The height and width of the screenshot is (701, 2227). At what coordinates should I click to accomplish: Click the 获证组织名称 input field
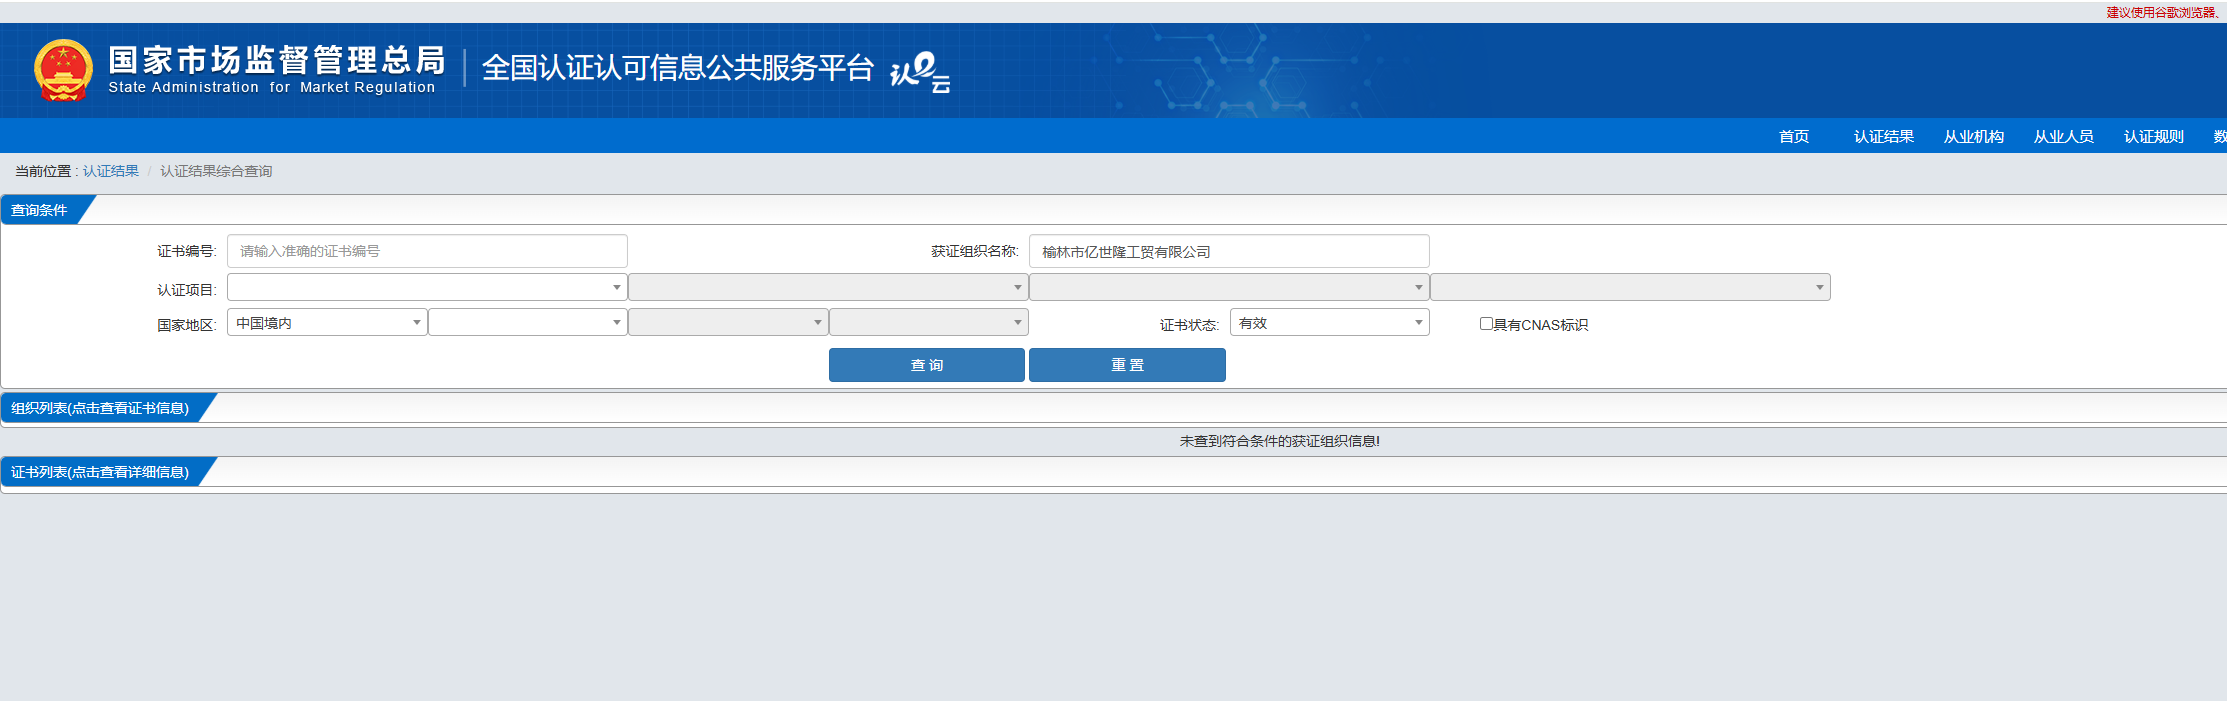pos(1229,251)
